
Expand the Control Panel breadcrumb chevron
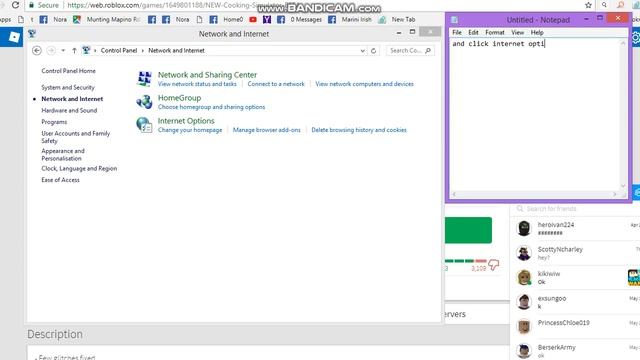pyautogui.click(x=142, y=51)
